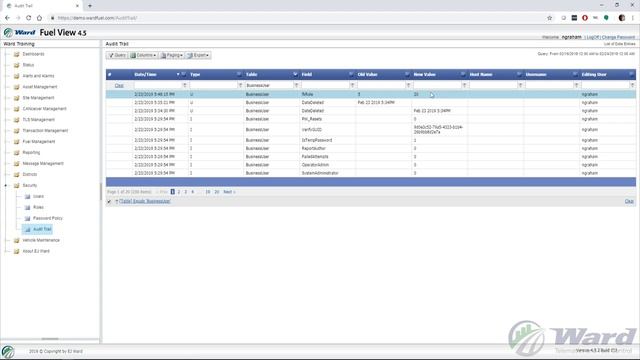This screenshot has height=360, width=640.
Task: Collapse the Security tree node
Action: [6, 185]
